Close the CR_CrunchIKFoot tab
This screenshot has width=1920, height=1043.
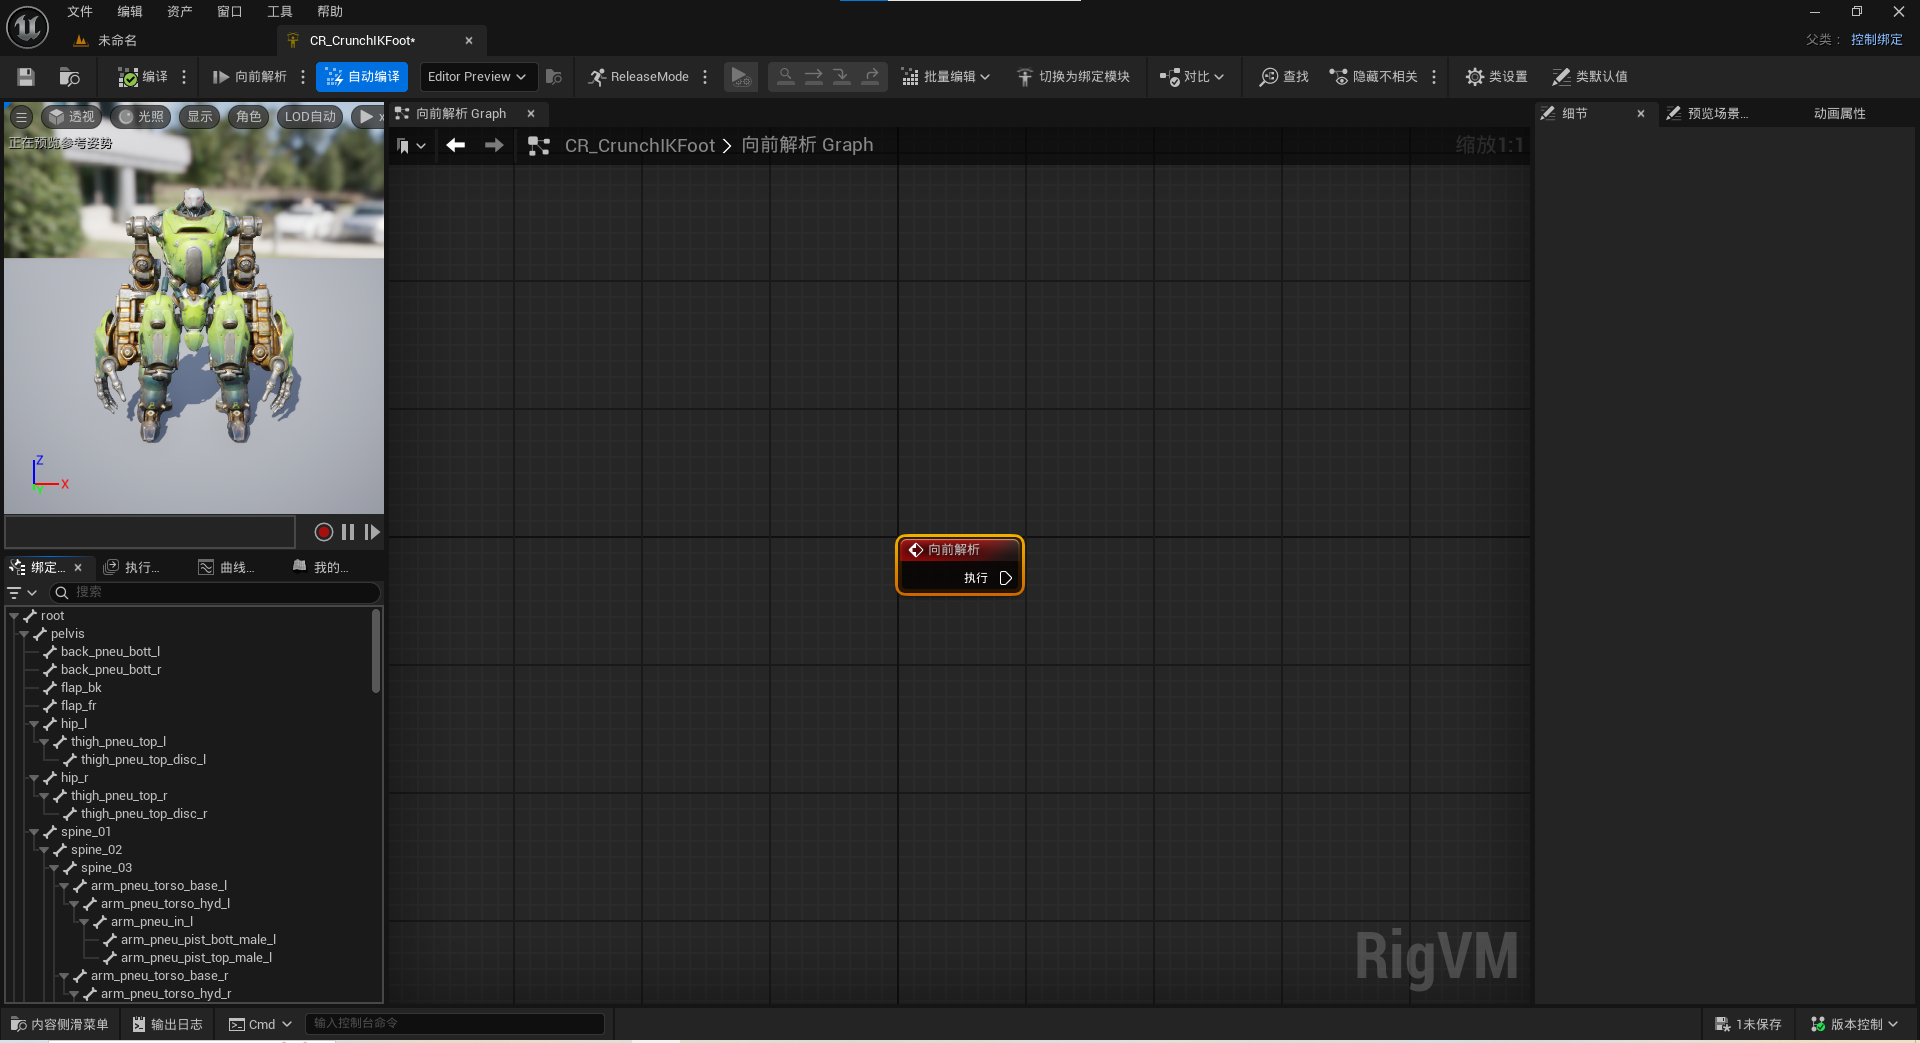(469, 41)
